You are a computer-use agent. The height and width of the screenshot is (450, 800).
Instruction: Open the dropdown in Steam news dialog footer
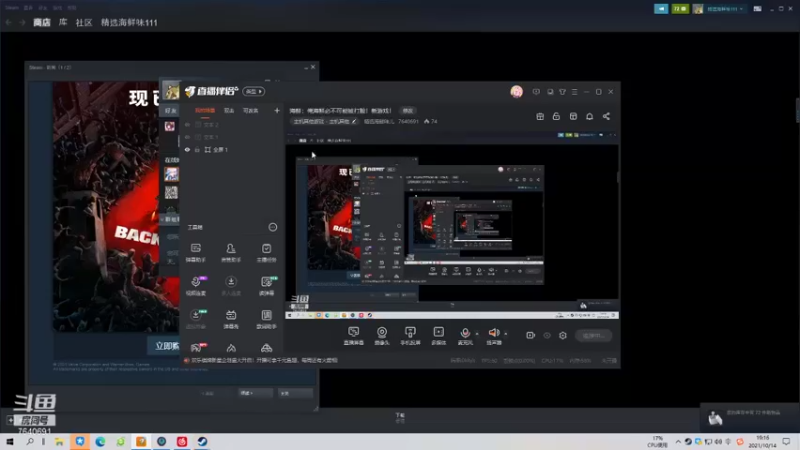[256, 393]
